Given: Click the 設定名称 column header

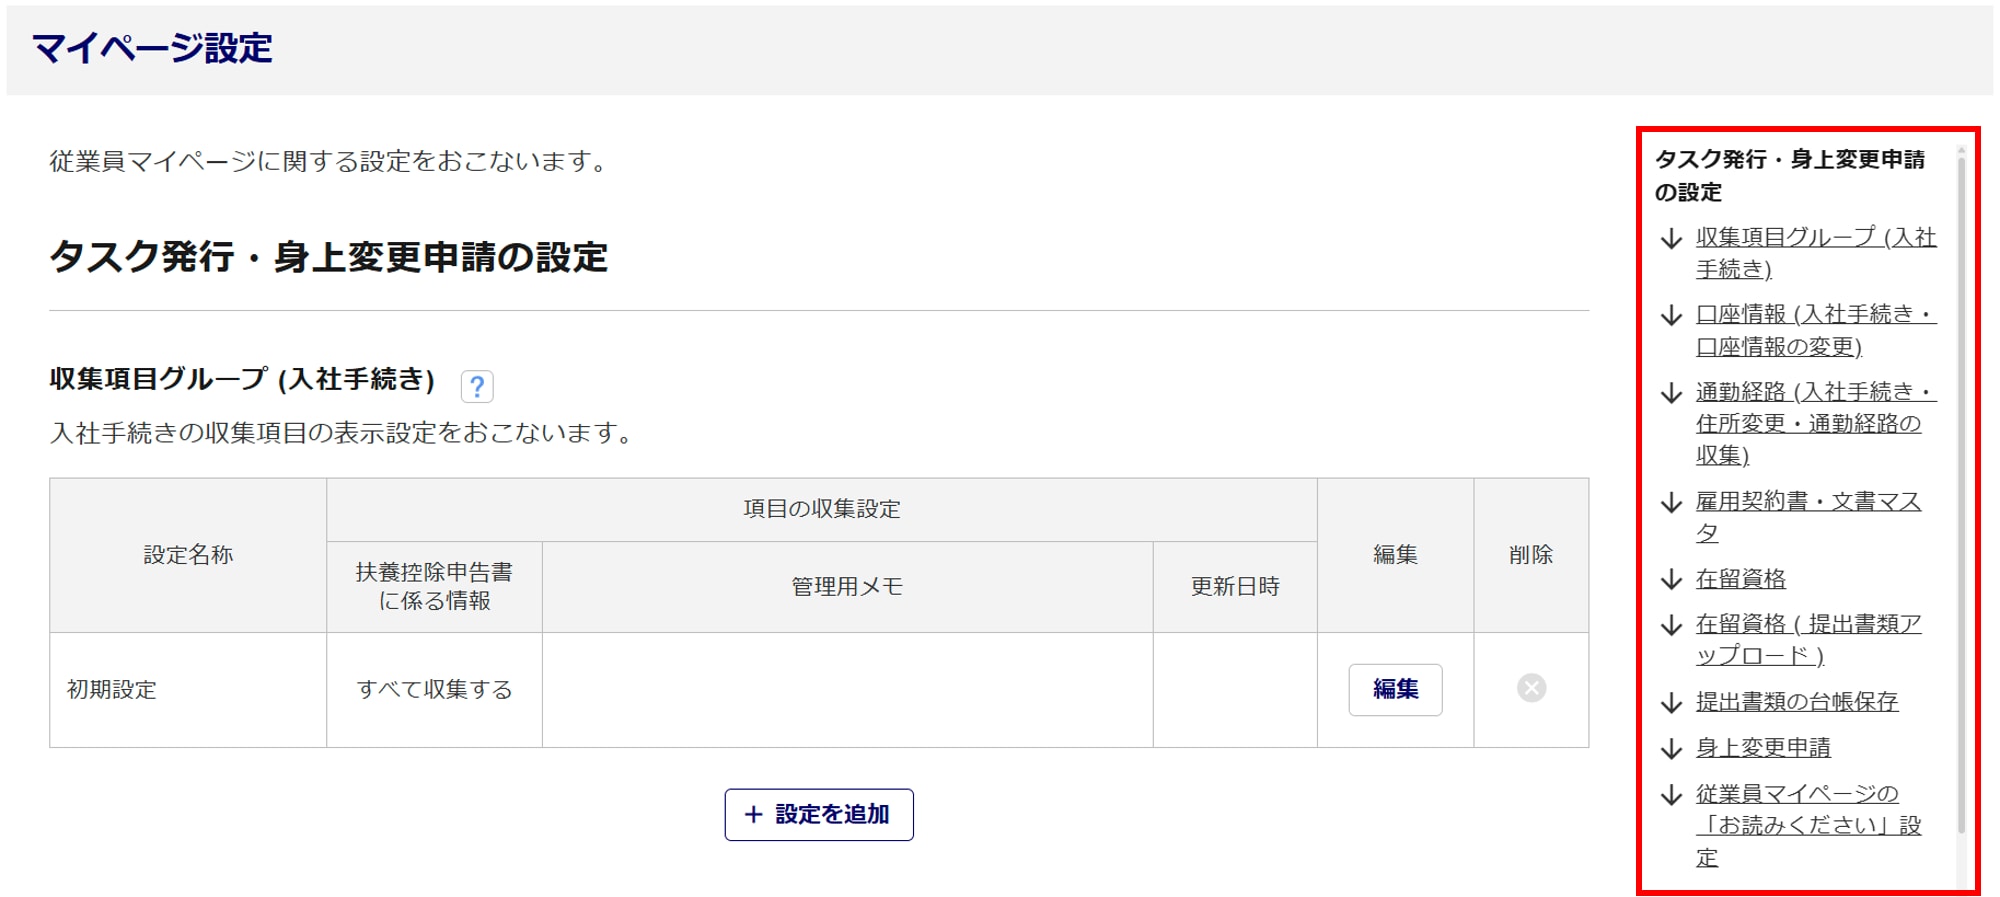Looking at the screenshot, I should [188, 555].
